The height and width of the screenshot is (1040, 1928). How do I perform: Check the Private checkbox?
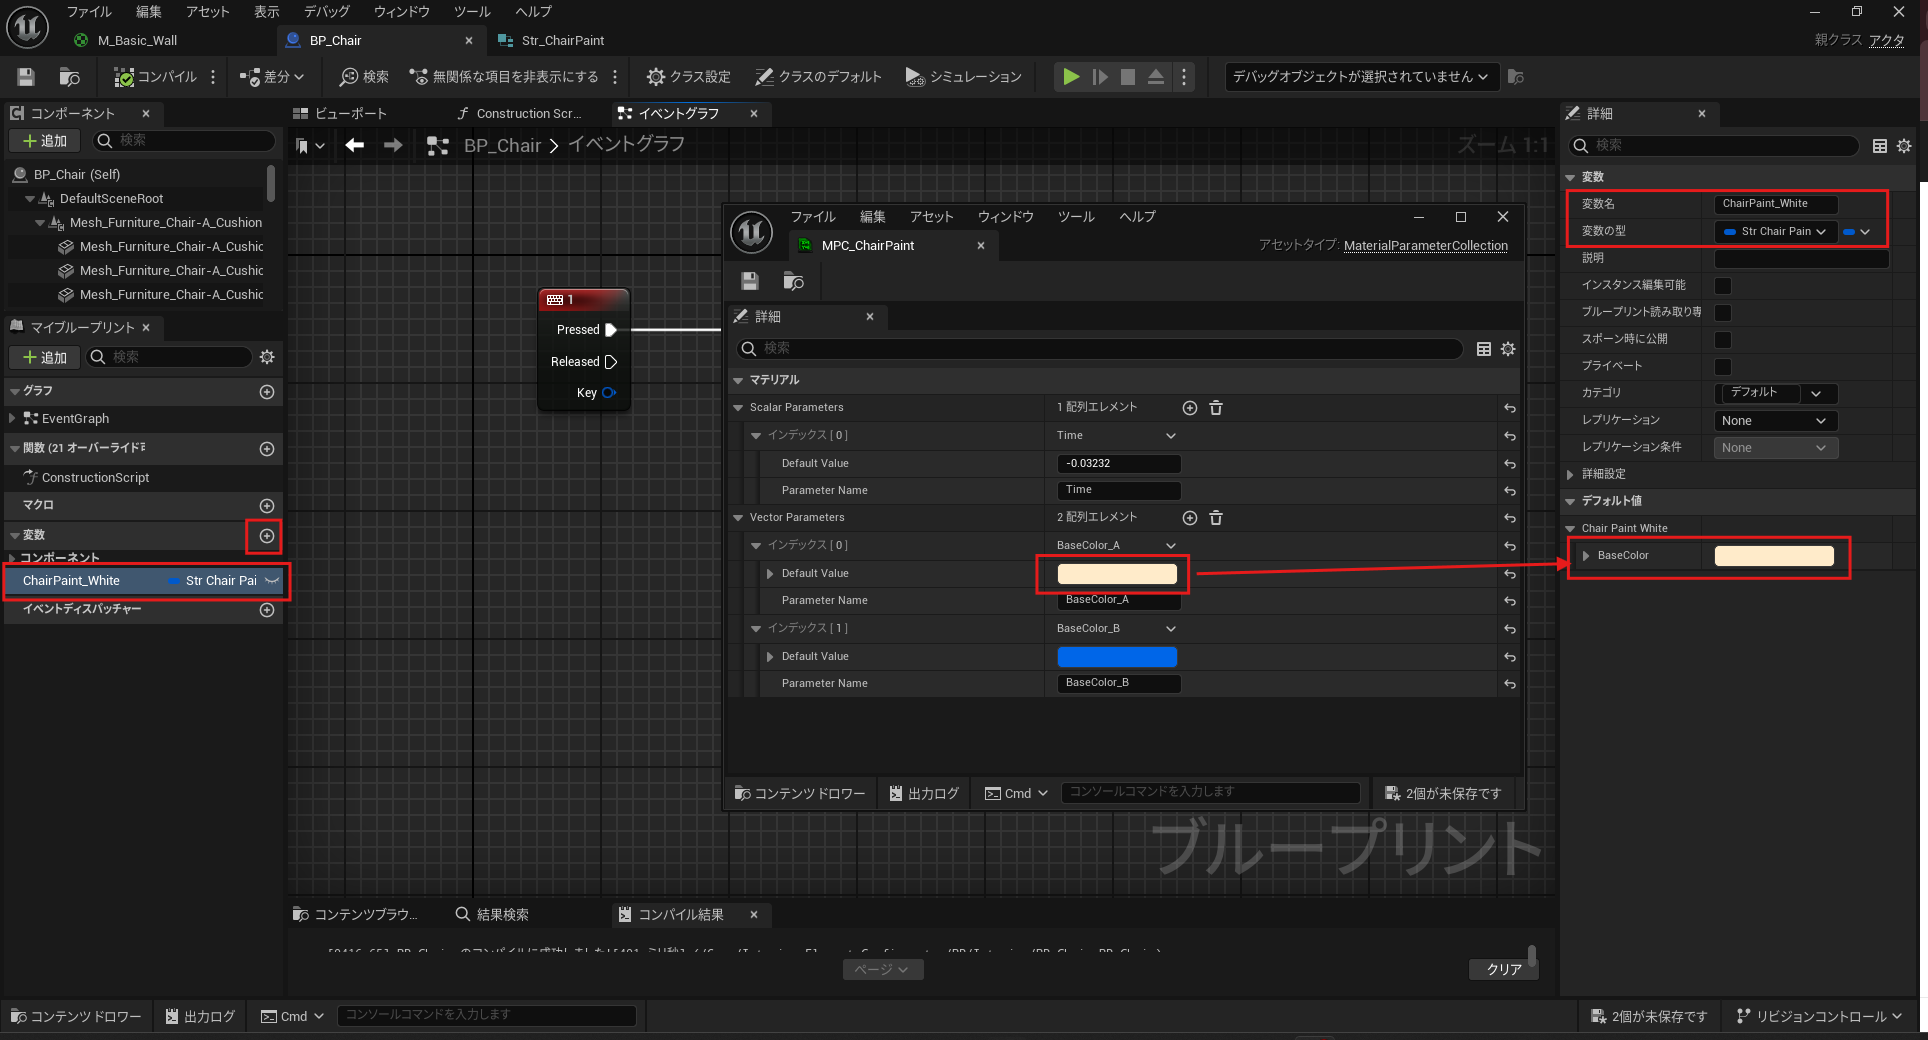[x=1723, y=367]
